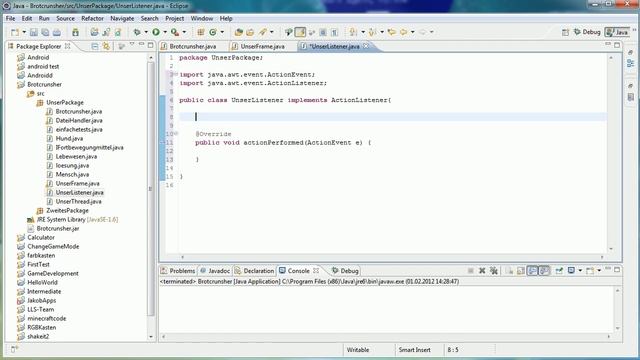Screen dimensions: 640x360
Task: Select Hund.java in Package Explorer
Action: [x=69, y=138]
